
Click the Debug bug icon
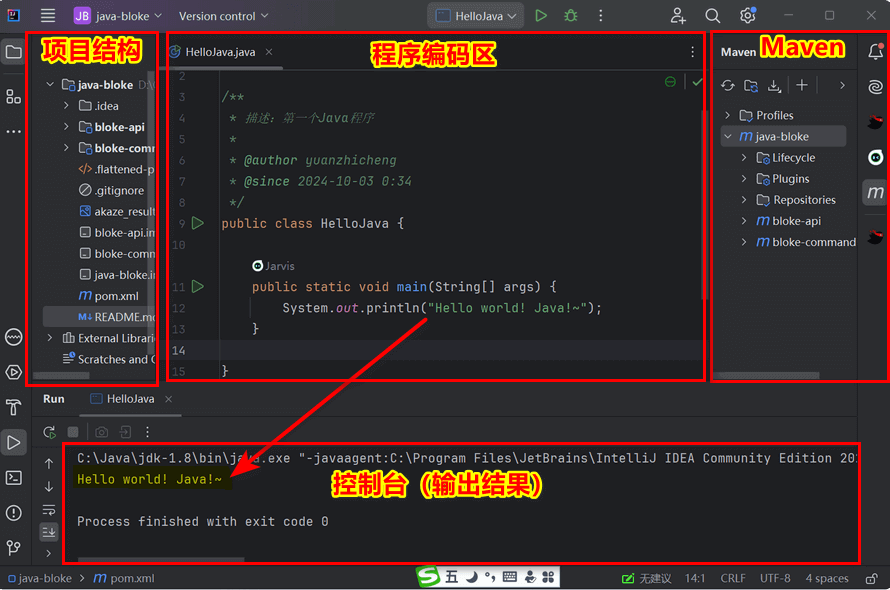(571, 16)
